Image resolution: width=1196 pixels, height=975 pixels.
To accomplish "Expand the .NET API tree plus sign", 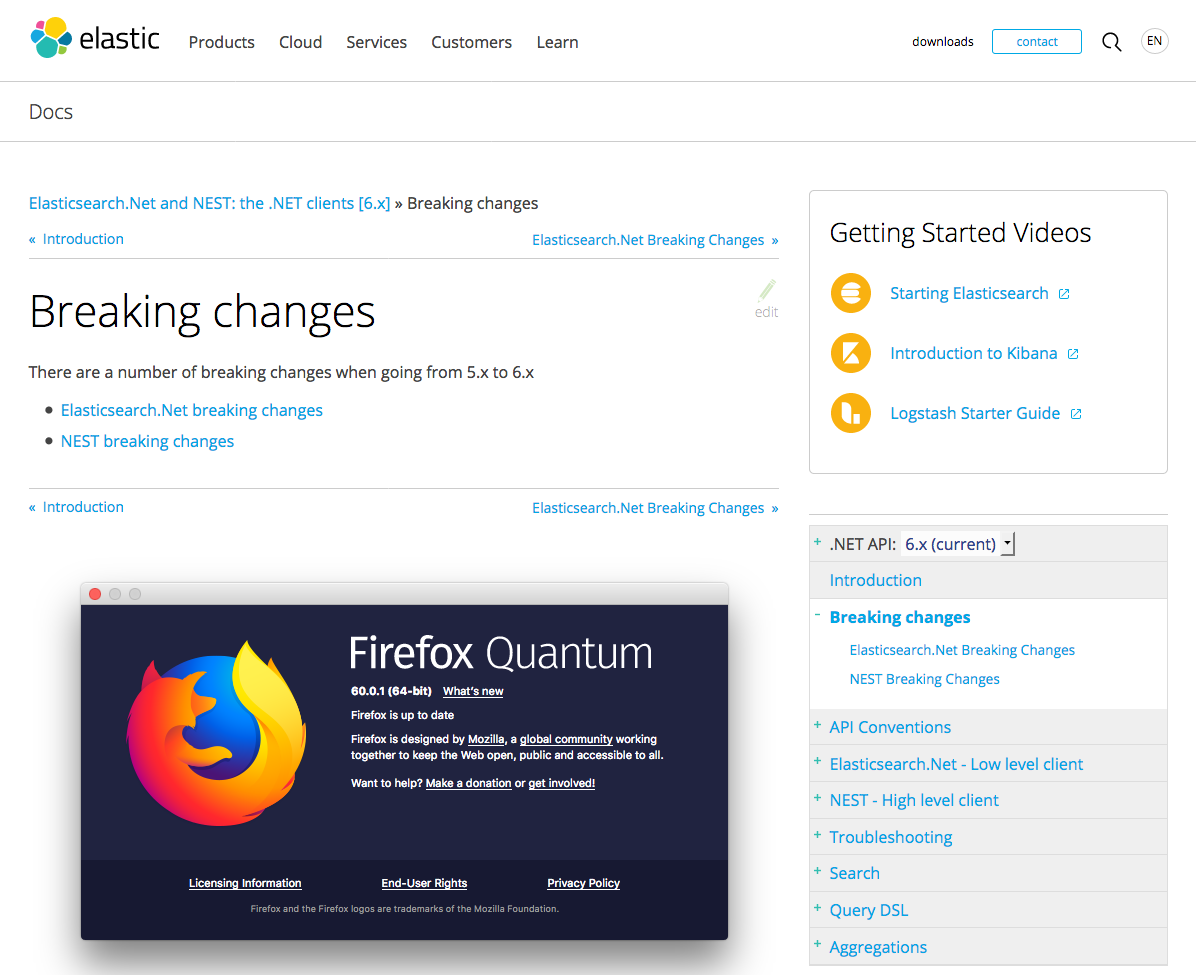I will click(x=818, y=542).
